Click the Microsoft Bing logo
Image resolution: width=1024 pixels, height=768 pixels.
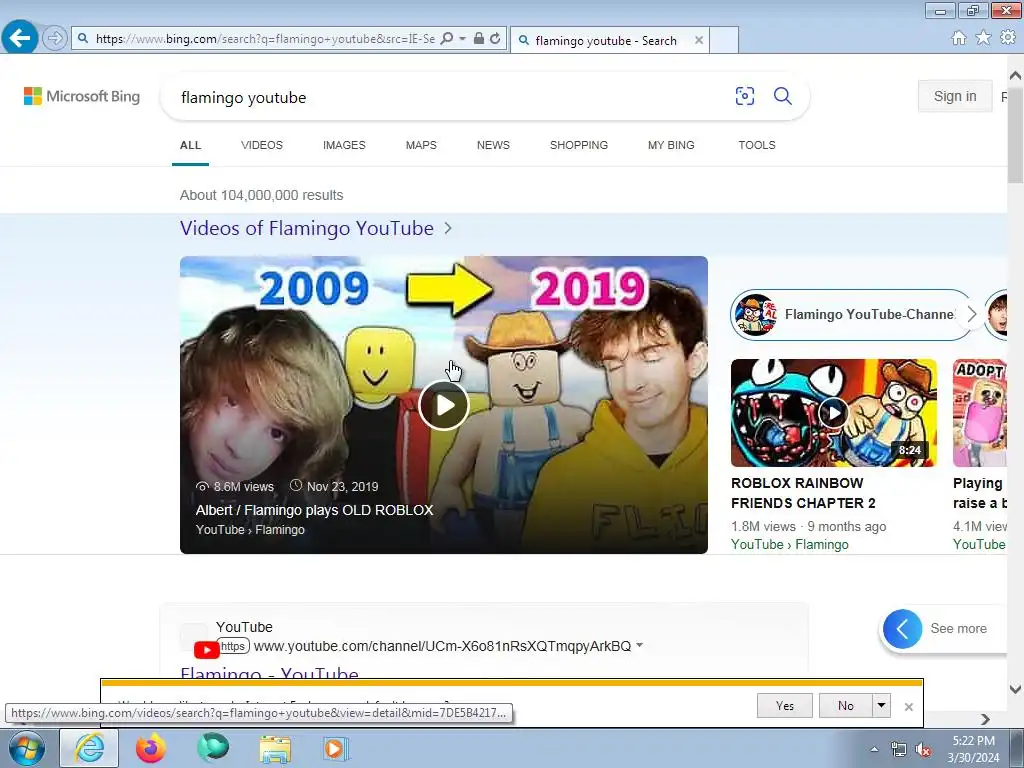(x=82, y=96)
